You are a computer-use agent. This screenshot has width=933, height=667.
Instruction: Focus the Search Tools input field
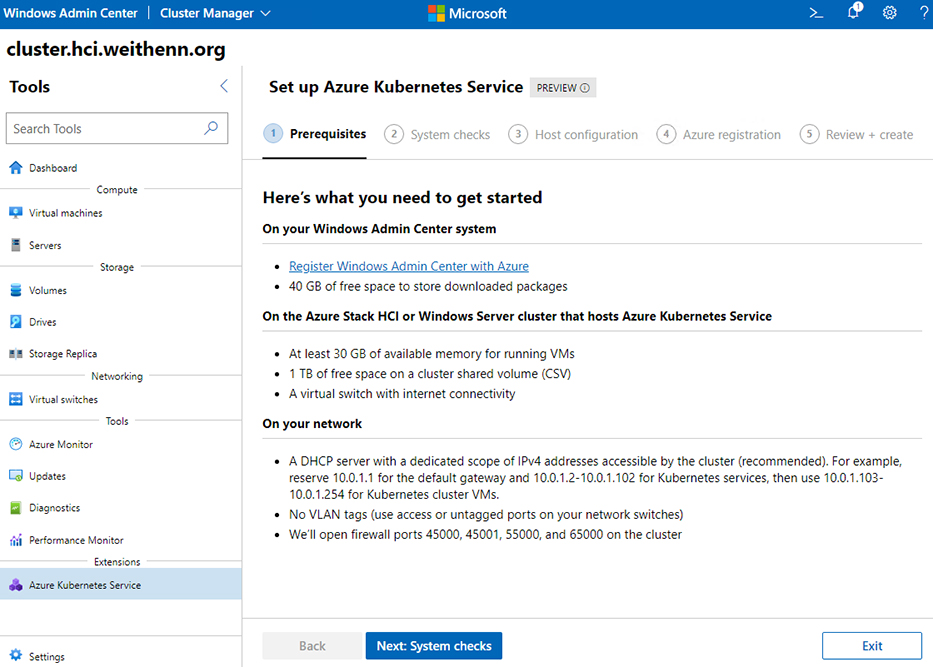117,128
